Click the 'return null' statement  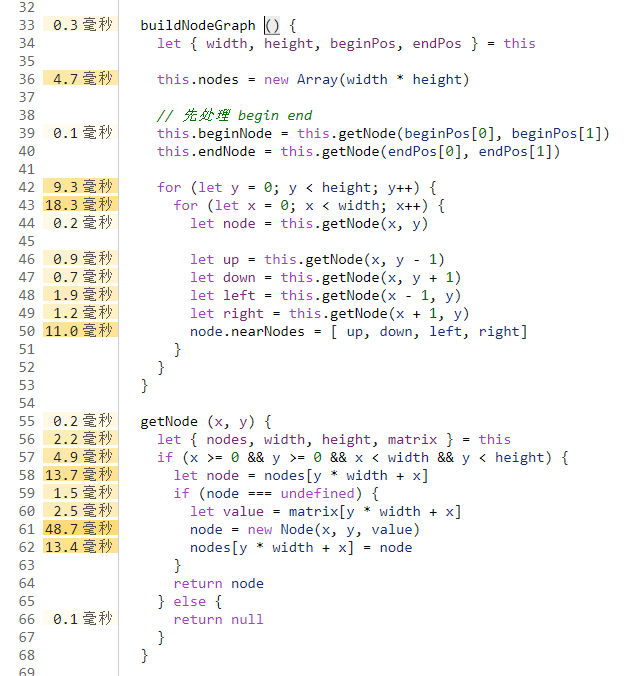[218, 619]
